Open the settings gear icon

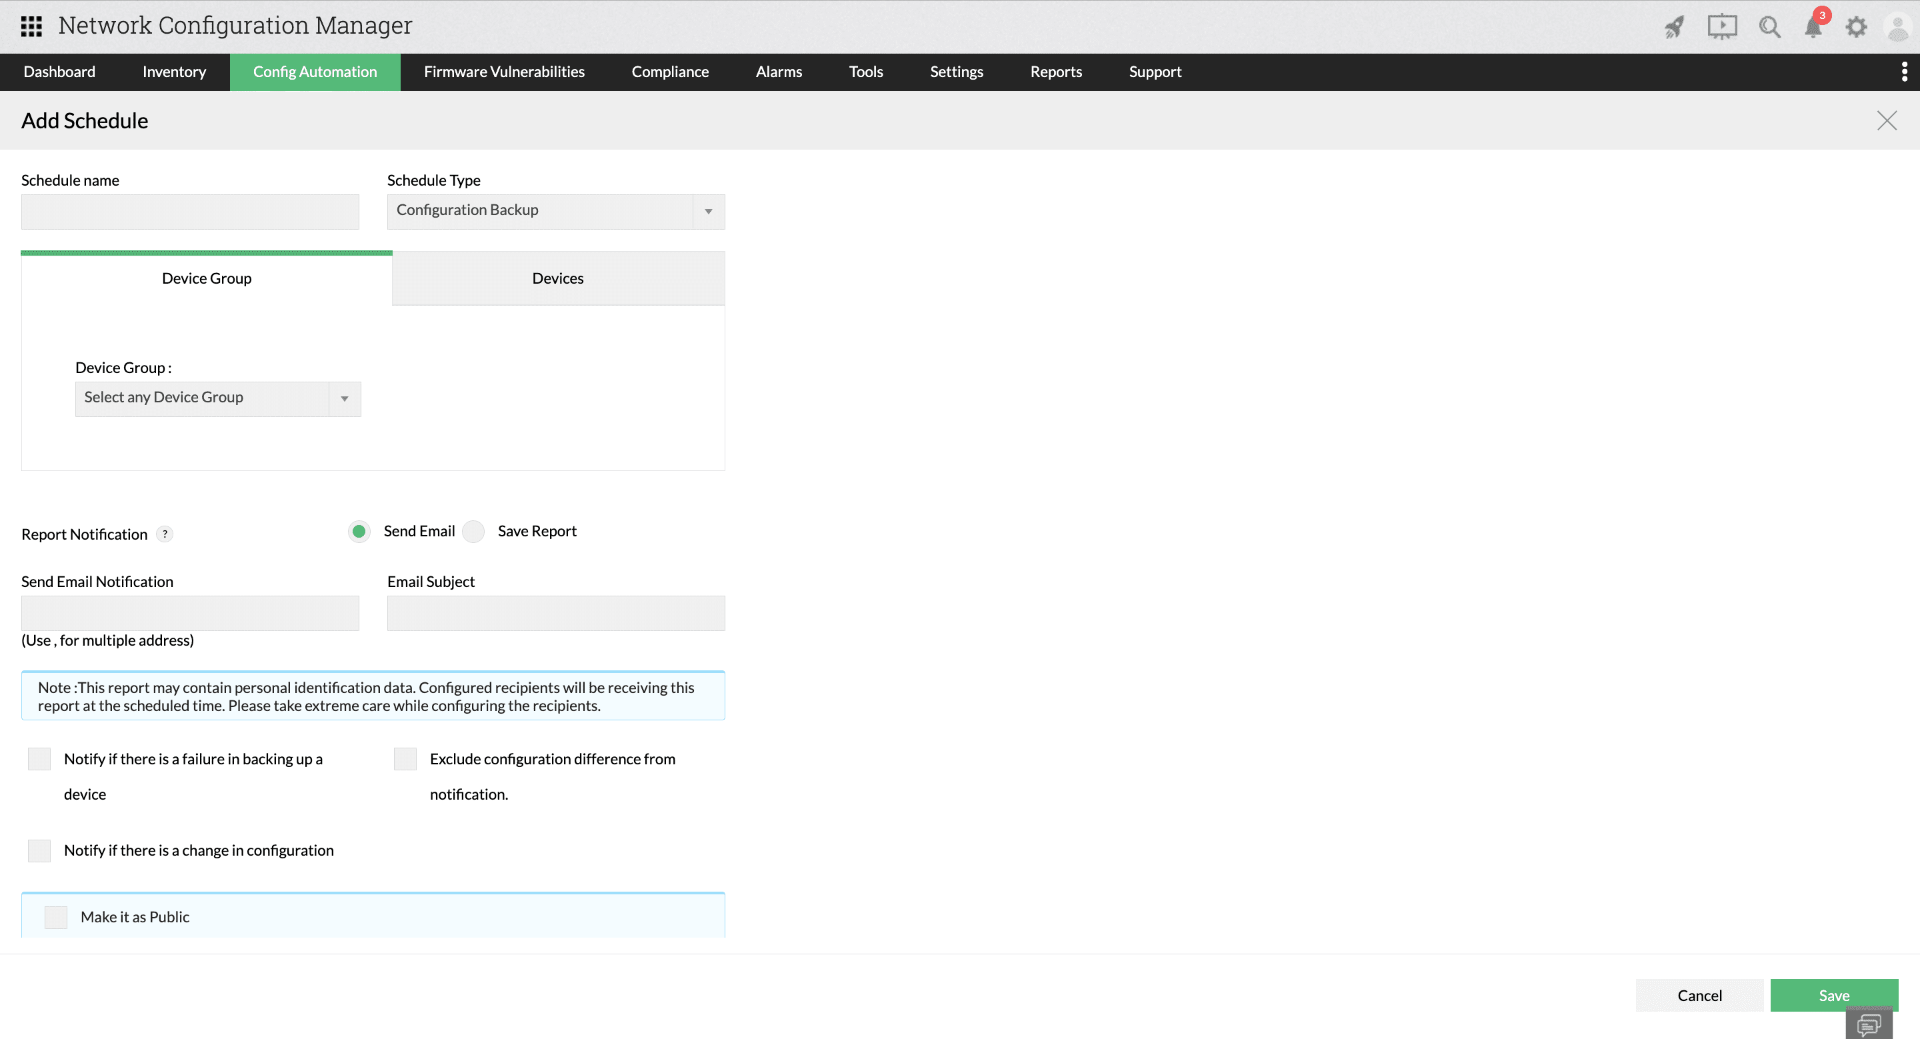click(1857, 27)
